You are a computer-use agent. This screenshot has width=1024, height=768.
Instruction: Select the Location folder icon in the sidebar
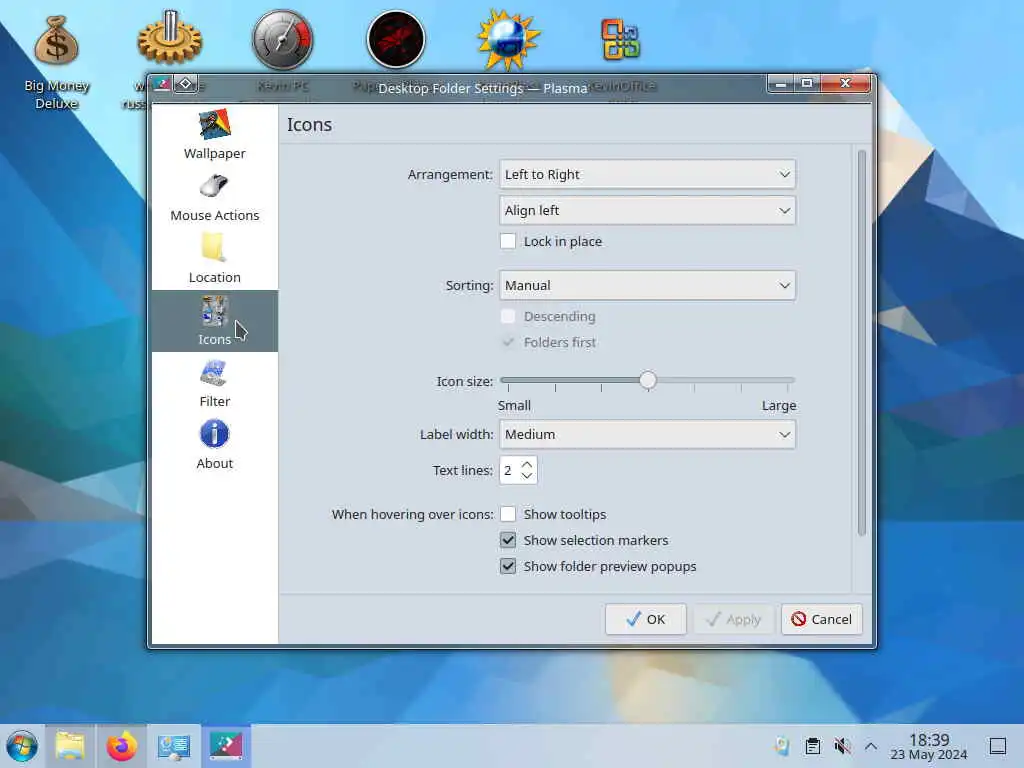click(214, 248)
